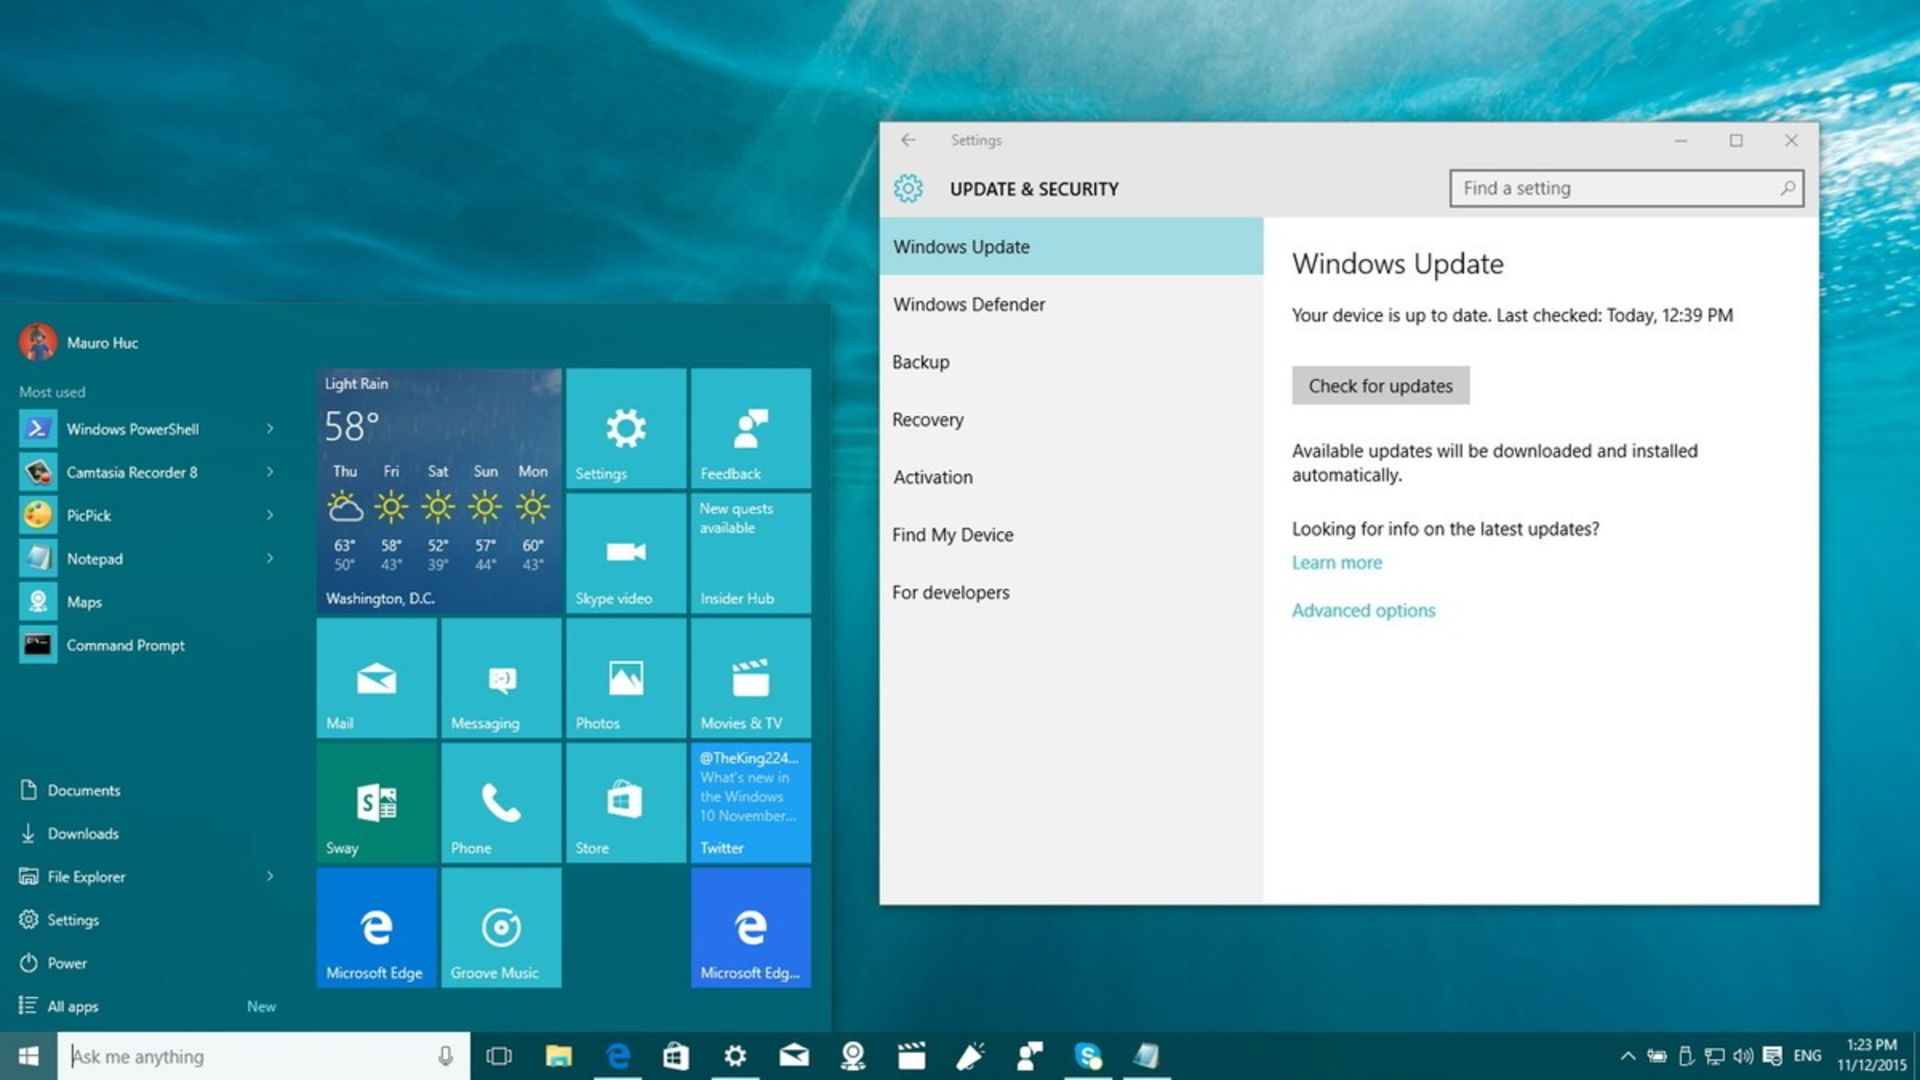This screenshot has height=1080, width=1920.
Task: Open the For developers section
Action: point(1071,592)
